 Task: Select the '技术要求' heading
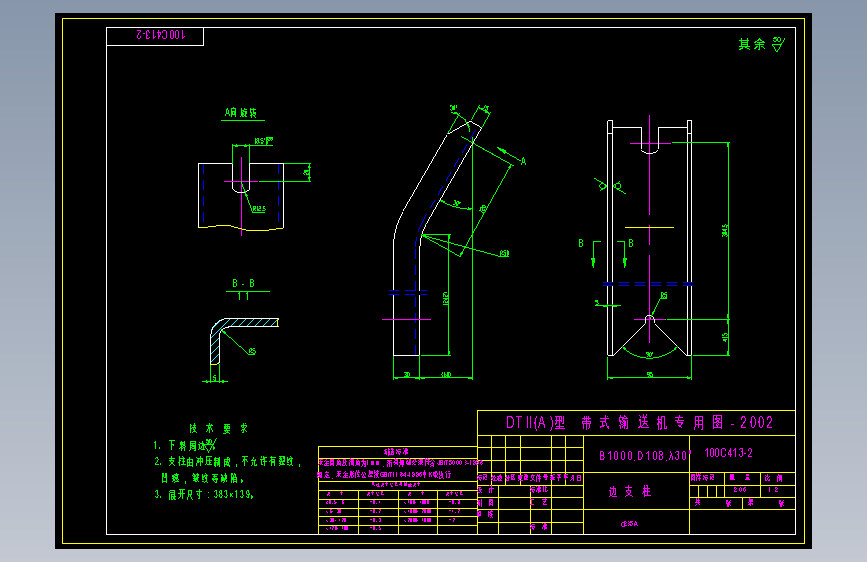click(x=219, y=429)
